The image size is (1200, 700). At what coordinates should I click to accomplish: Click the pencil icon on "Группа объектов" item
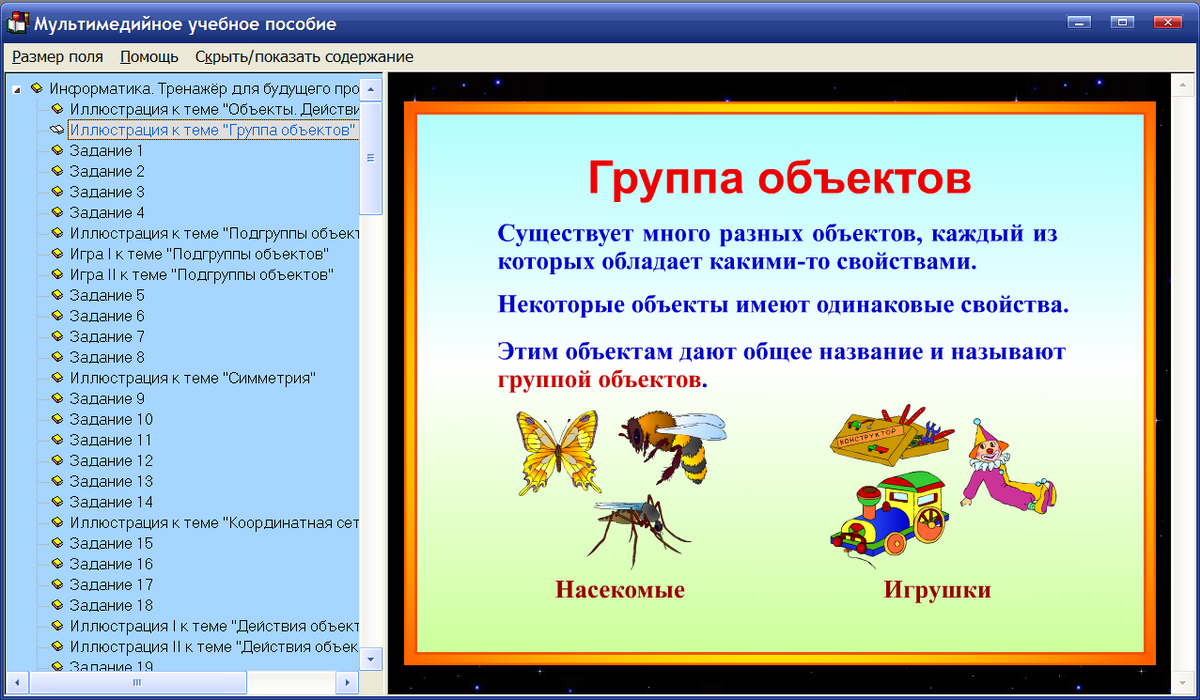58,129
